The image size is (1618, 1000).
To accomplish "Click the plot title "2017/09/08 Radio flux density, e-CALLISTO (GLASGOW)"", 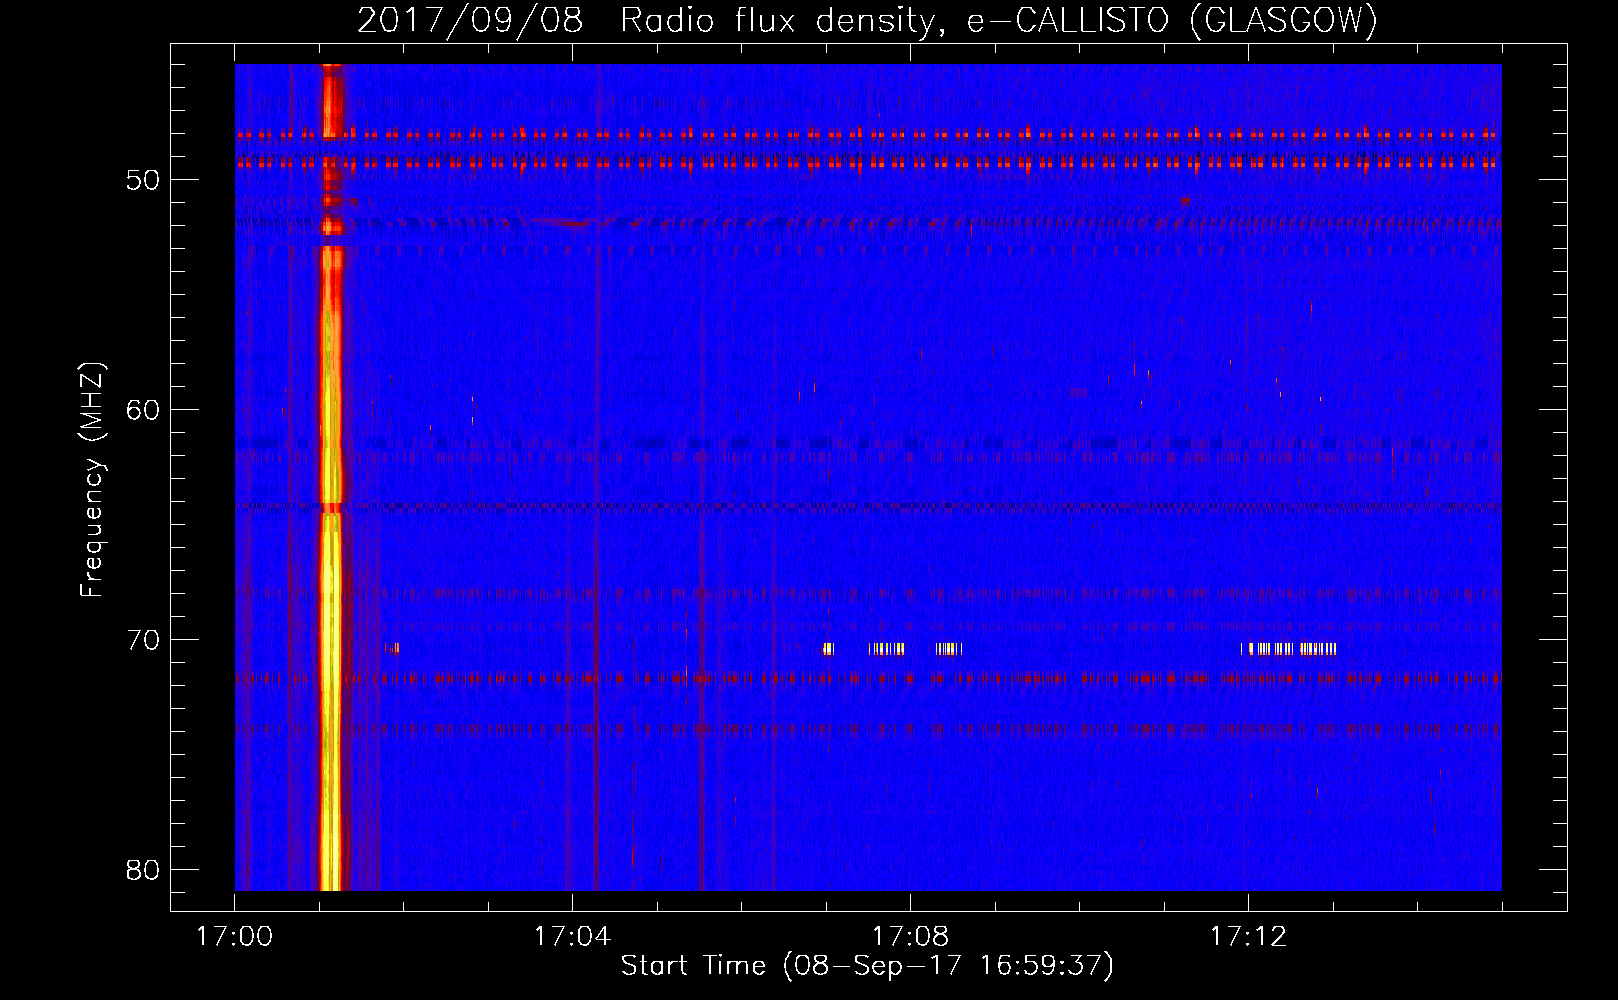I will click(867, 21).
